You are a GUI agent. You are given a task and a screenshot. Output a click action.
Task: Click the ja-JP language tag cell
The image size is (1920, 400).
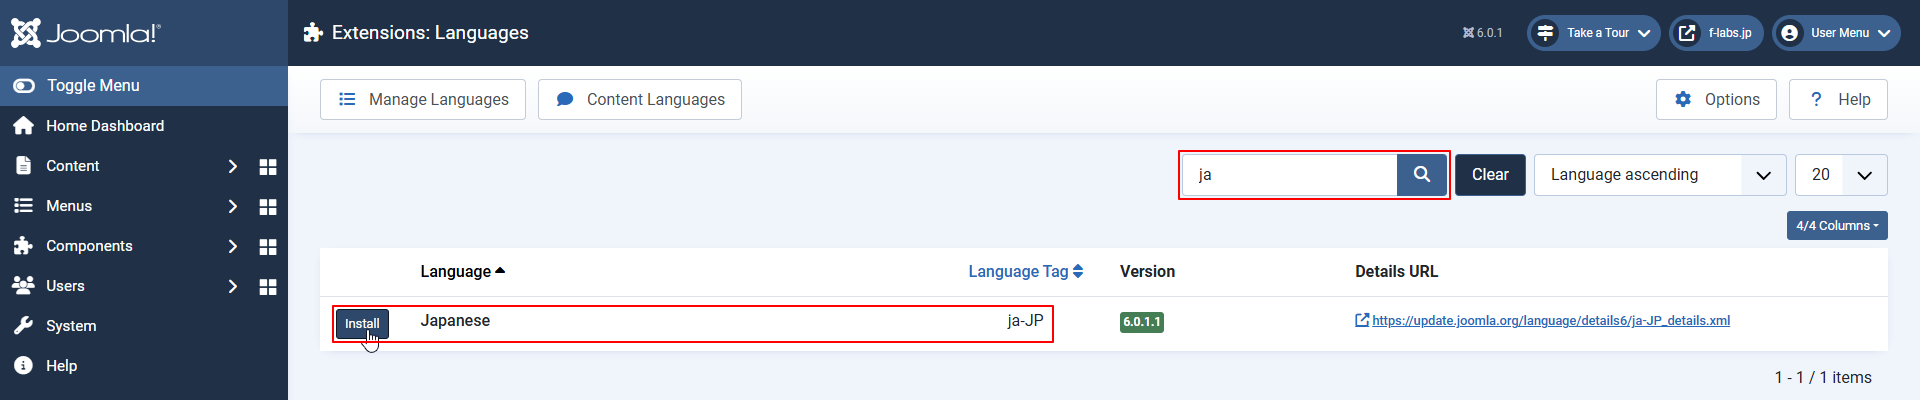click(1025, 321)
